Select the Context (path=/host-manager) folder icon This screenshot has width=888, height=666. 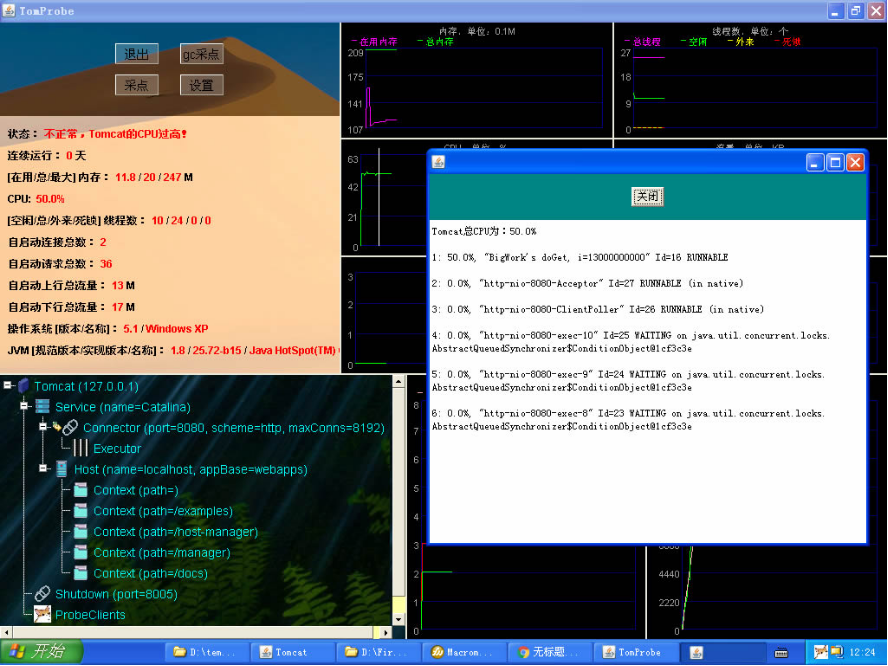[81, 532]
